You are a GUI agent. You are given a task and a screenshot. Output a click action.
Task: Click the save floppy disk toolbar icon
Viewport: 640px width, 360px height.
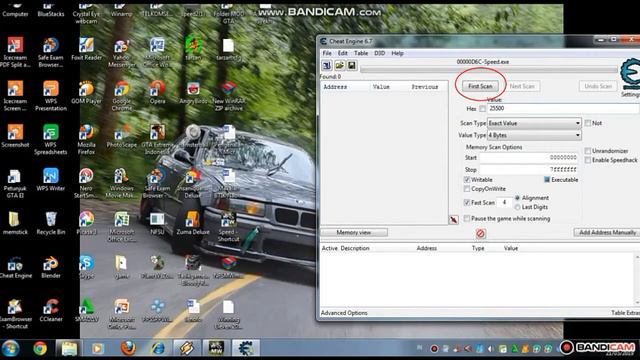click(x=352, y=65)
